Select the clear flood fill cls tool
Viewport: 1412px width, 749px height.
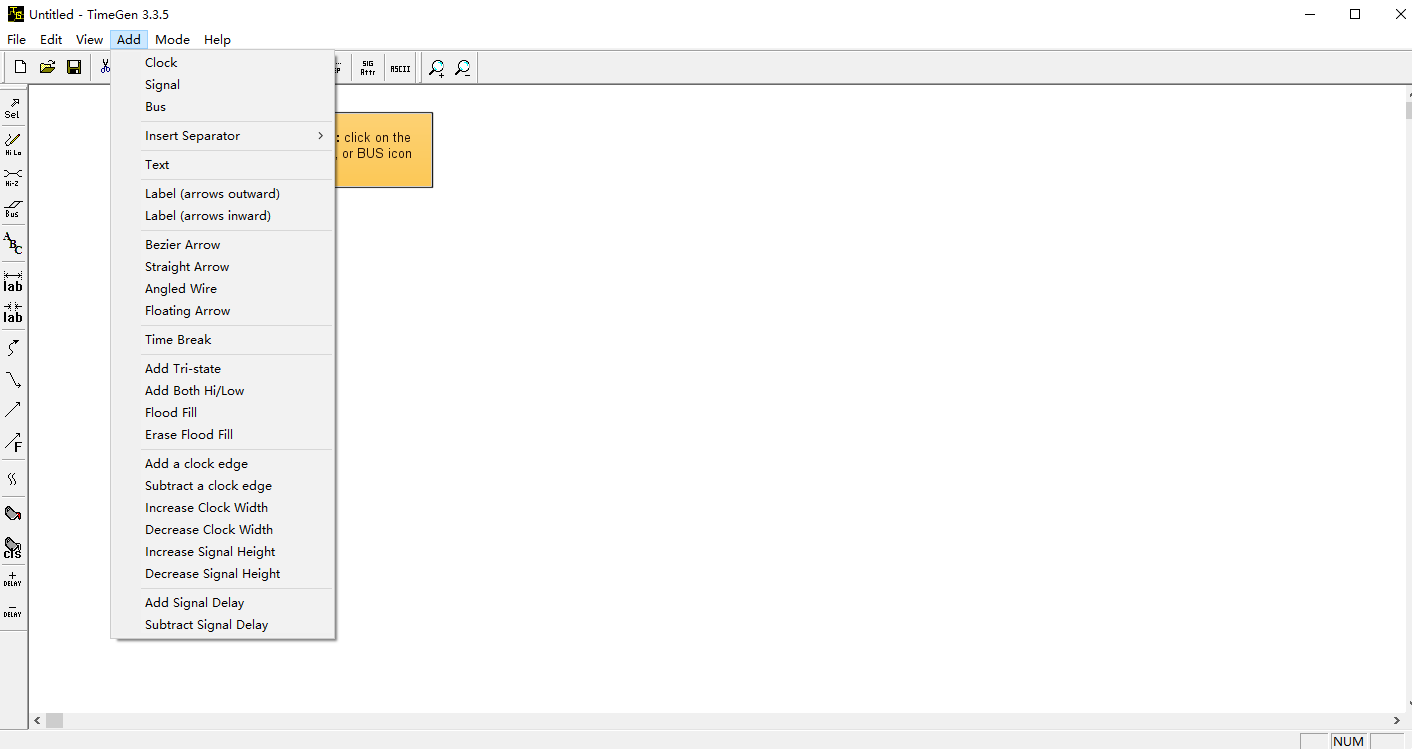(x=13, y=547)
